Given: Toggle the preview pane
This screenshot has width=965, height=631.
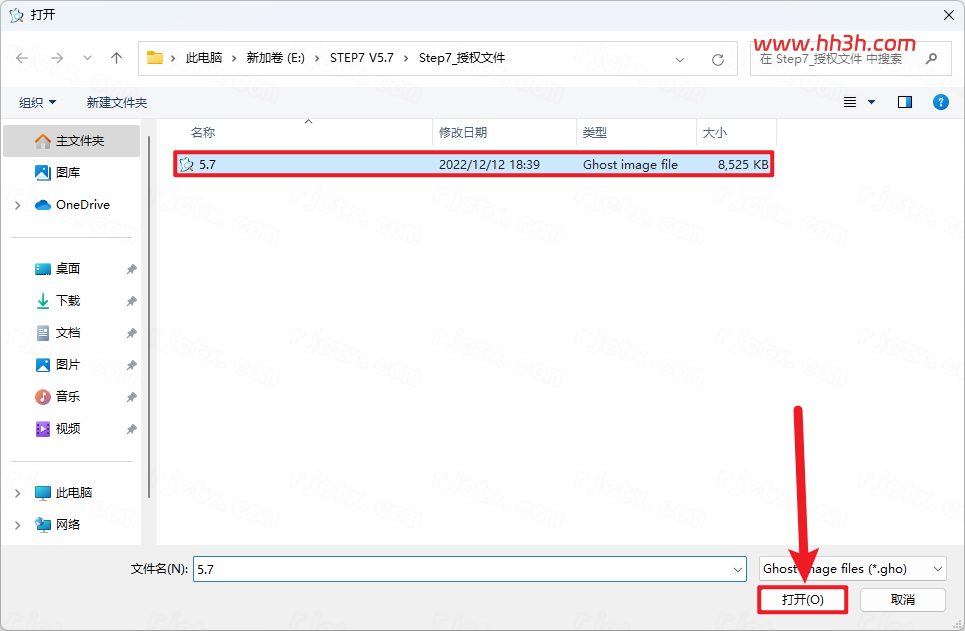Looking at the screenshot, I should coord(905,102).
